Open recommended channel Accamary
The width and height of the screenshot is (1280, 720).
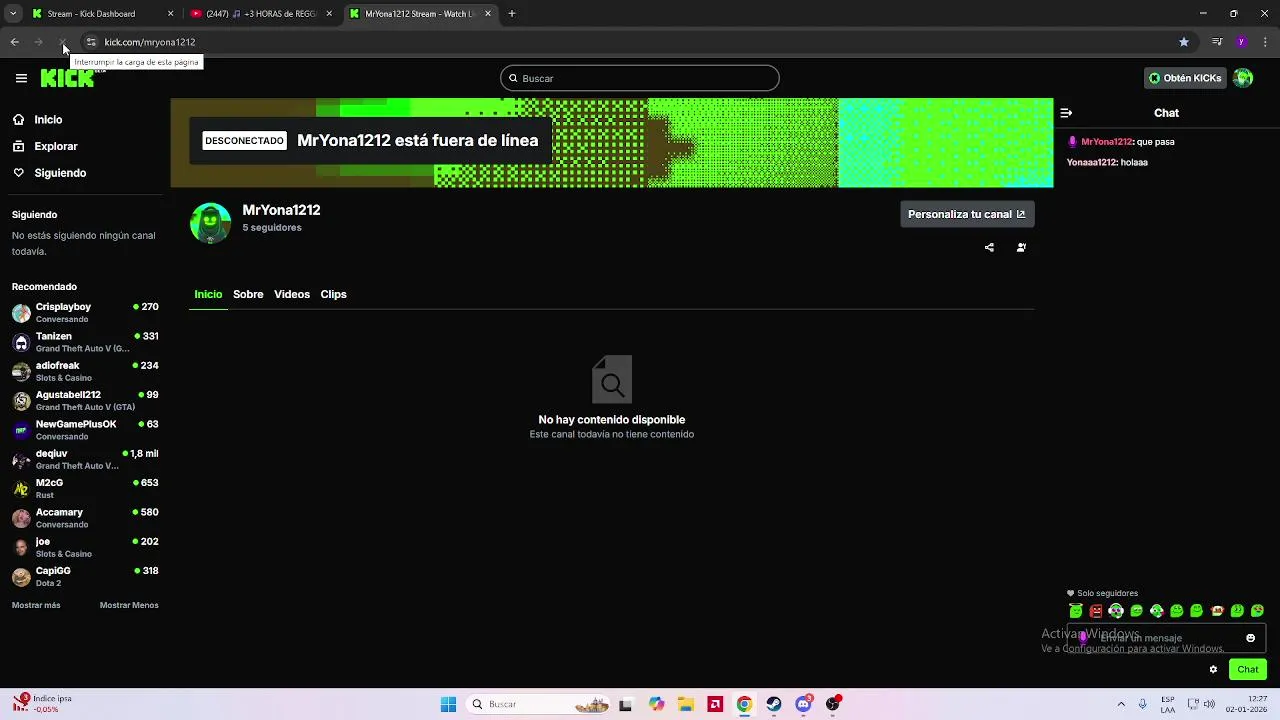click(x=85, y=518)
